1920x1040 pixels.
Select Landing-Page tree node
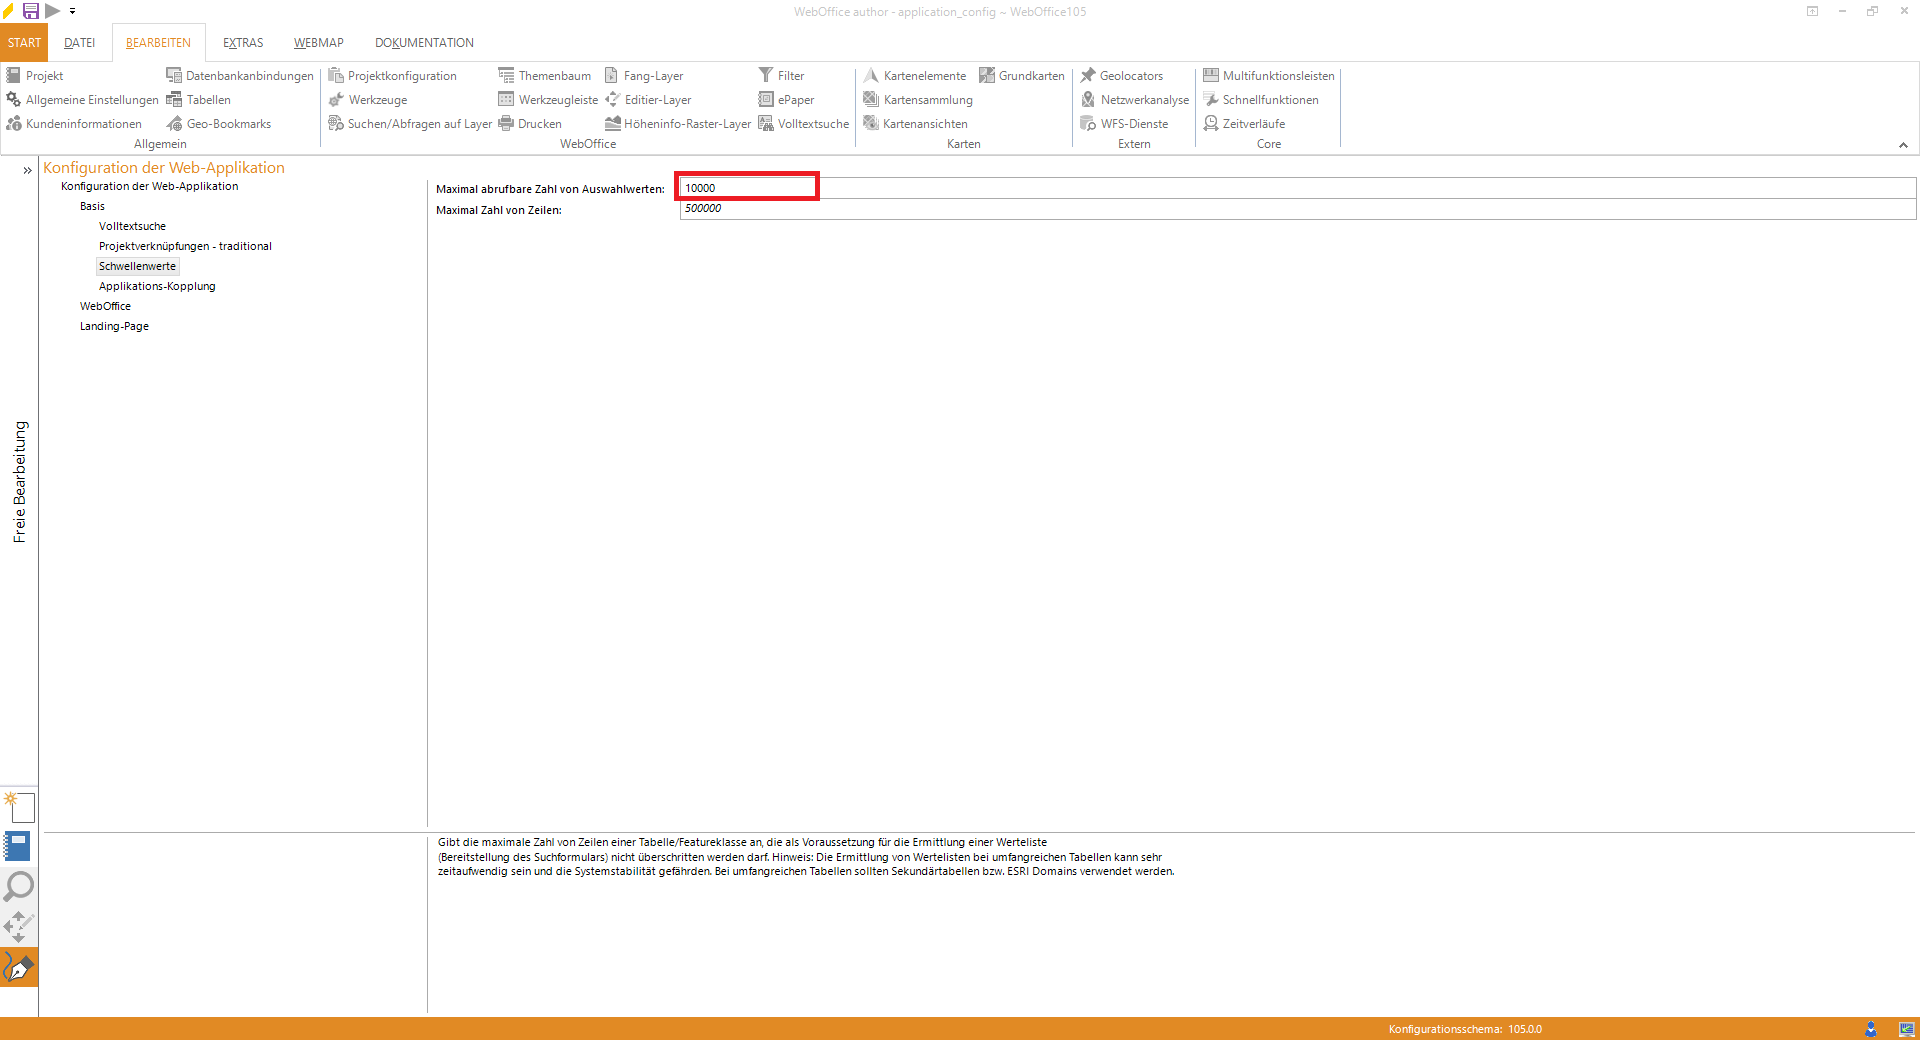(x=114, y=326)
